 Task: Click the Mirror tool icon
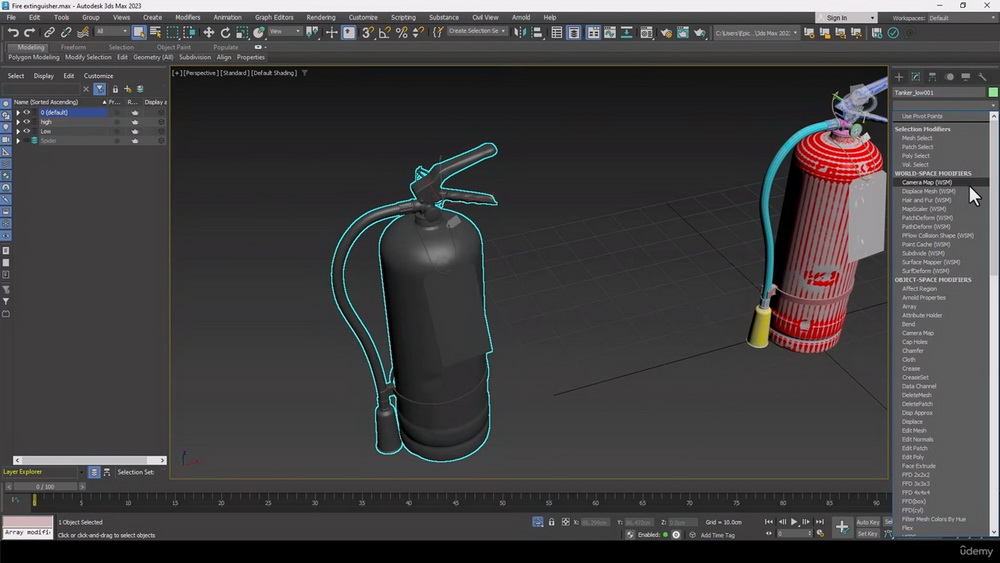(520, 33)
